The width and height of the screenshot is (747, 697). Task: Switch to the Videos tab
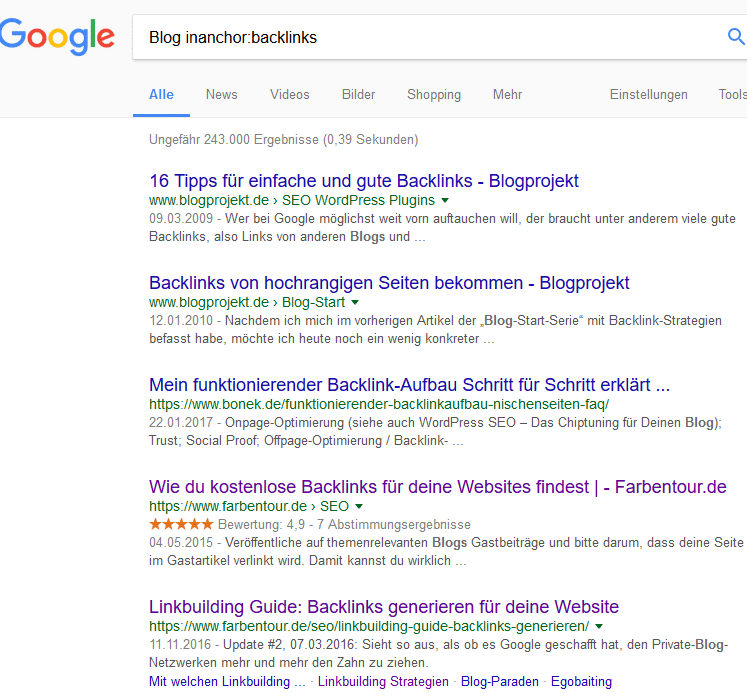click(290, 94)
